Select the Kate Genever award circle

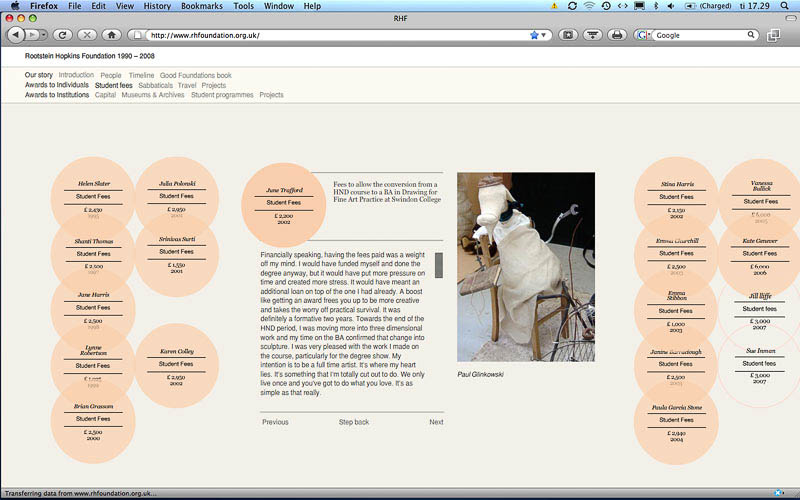[x=760, y=256]
